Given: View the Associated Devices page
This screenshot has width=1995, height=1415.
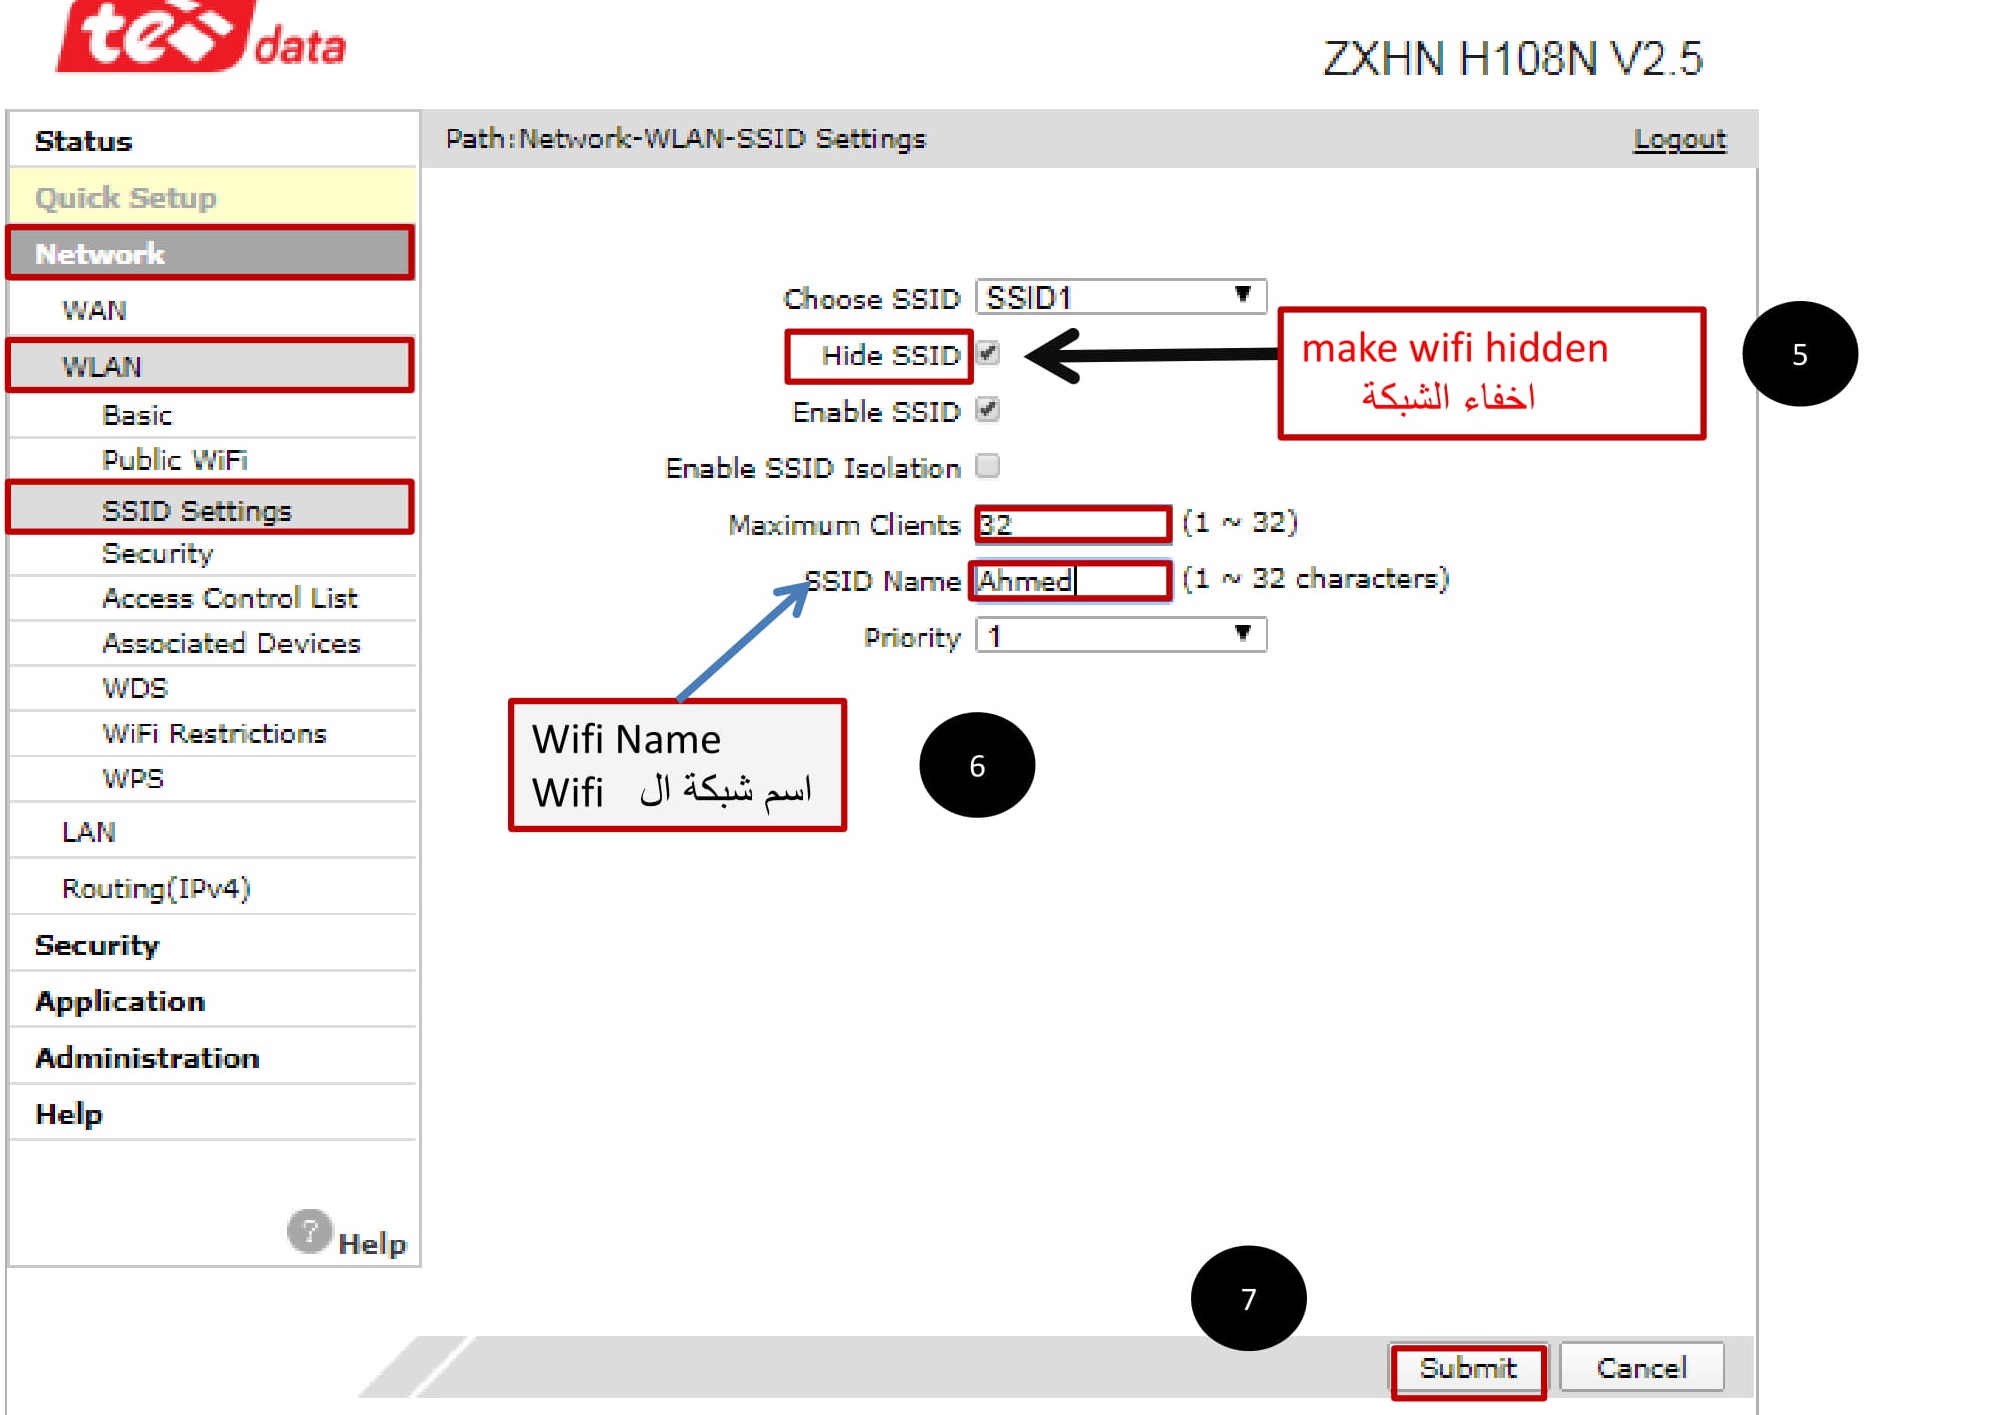Looking at the screenshot, I should point(212,643).
